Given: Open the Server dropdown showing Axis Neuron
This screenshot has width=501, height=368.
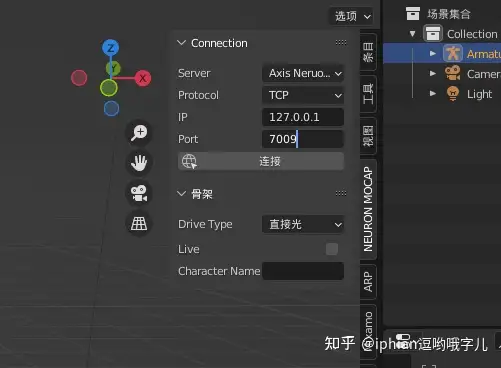Looking at the screenshot, I should pos(303,73).
